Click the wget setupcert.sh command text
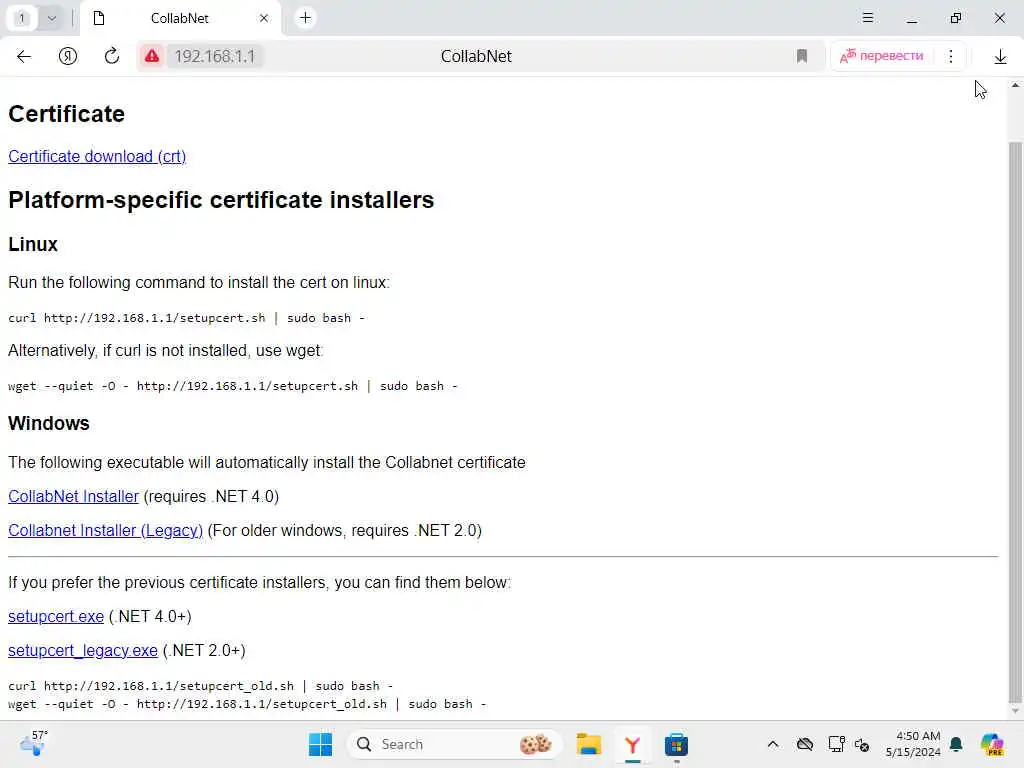Screen dimensions: 1024x768 (232, 386)
